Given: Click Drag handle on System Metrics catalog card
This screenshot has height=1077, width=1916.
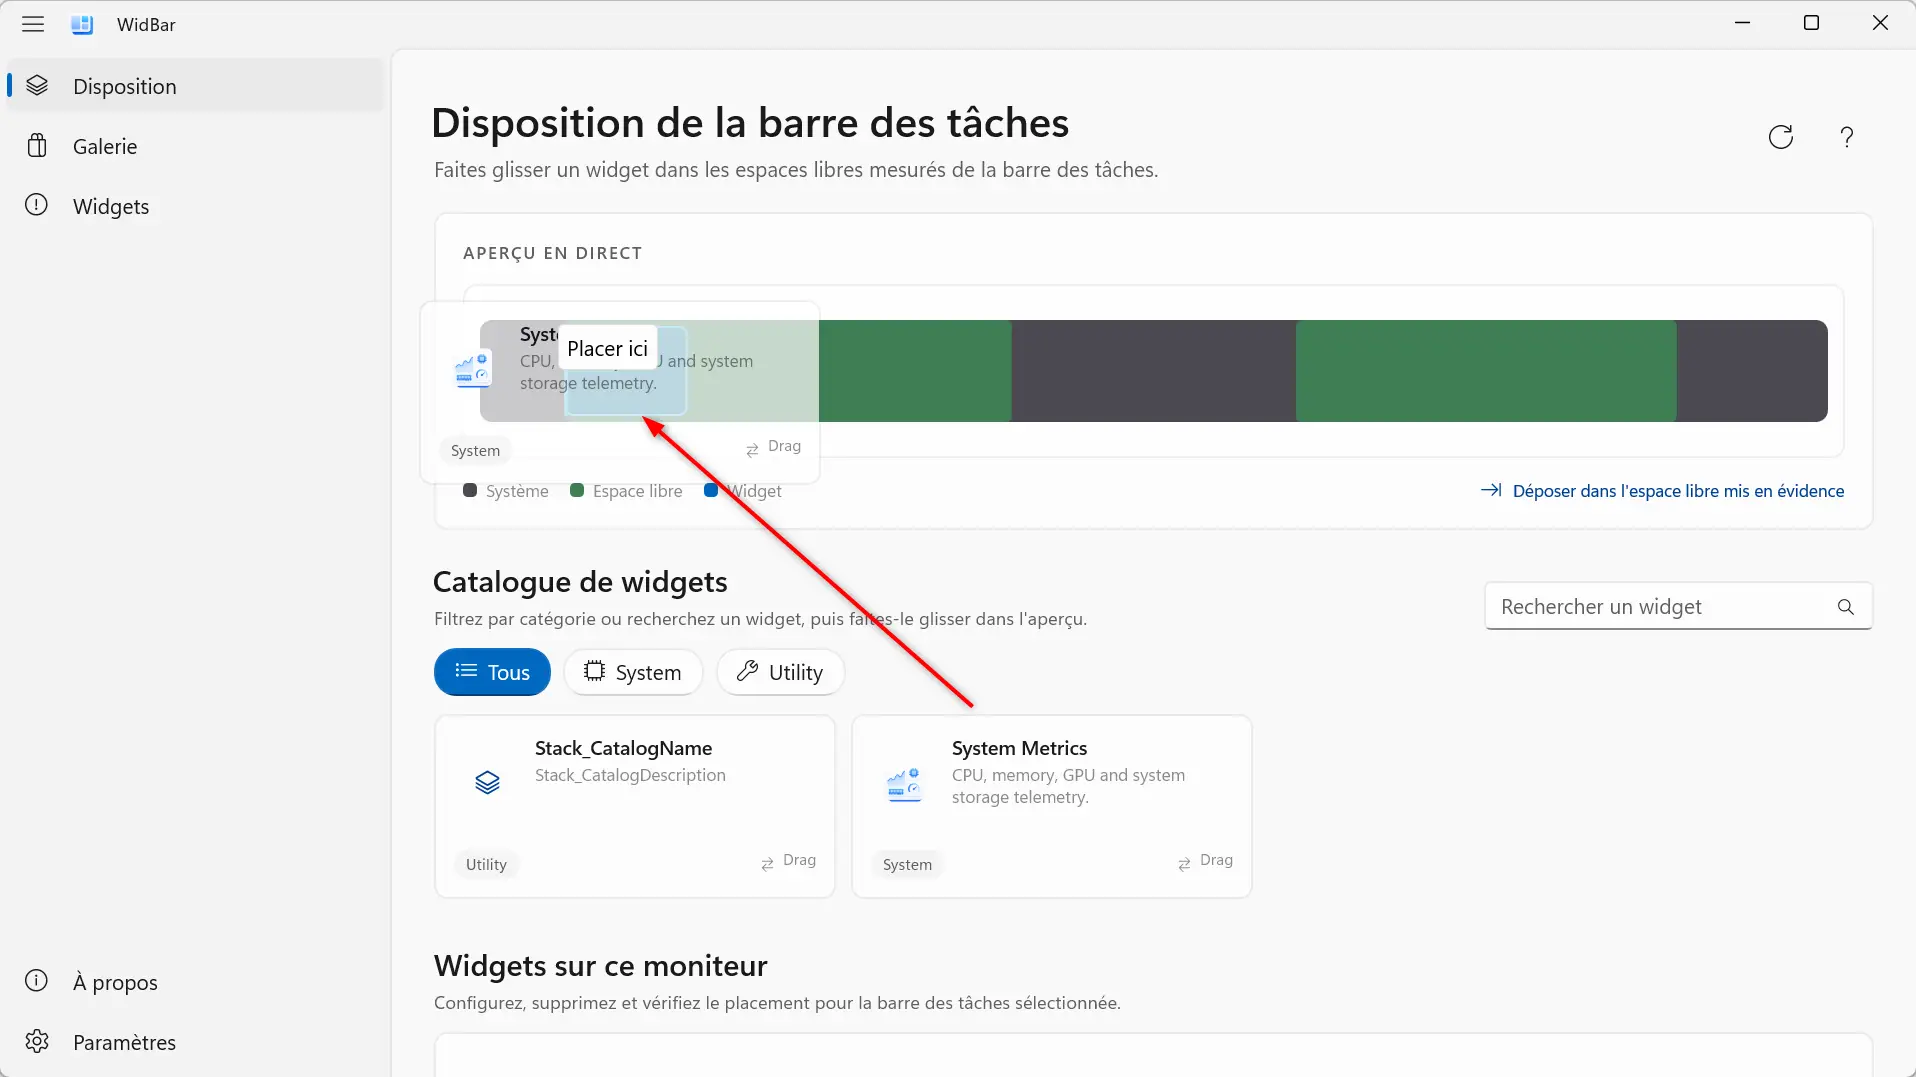Looking at the screenshot, I should [x=1205, y=861].
